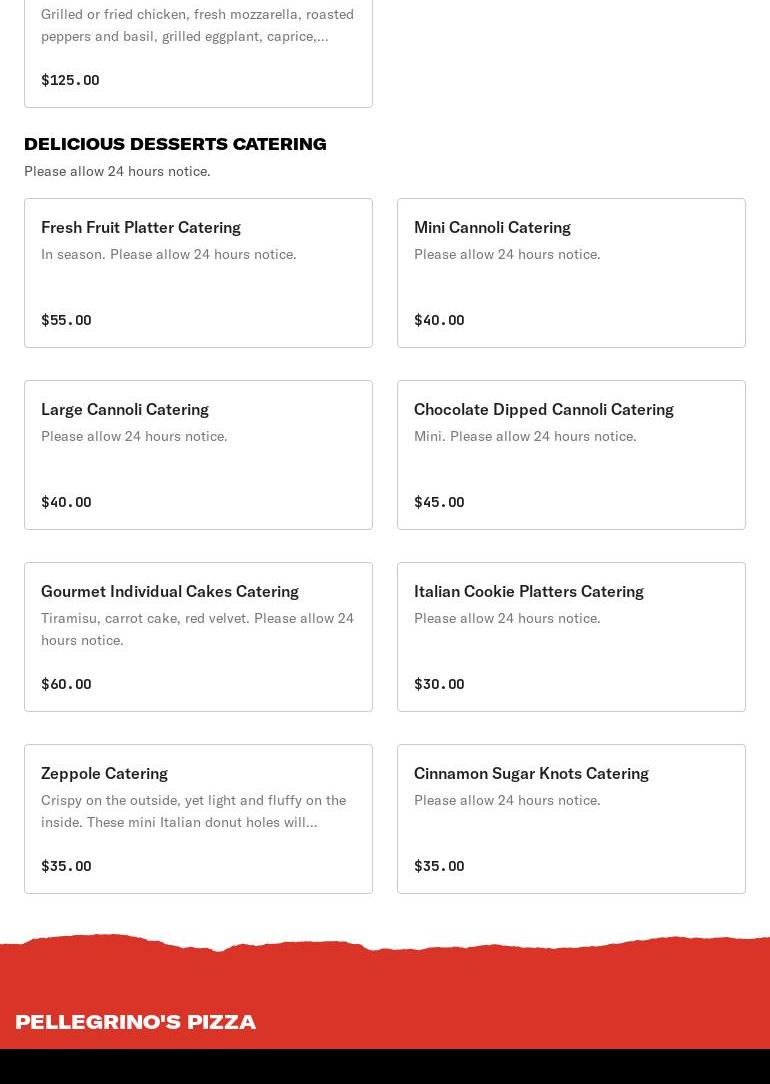Click the $55.00 fruit platter price
Image resolution: width=770 pixels, height=1084 pixels.
(x=66, y=320)
